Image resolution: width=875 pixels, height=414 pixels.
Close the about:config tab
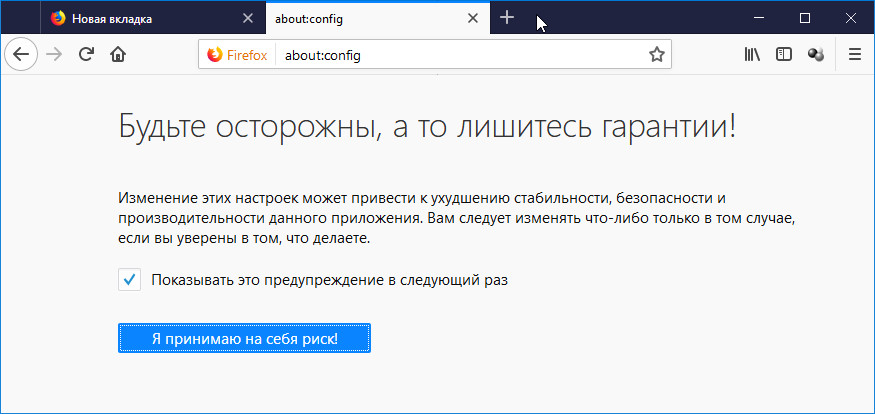[473, 18]
